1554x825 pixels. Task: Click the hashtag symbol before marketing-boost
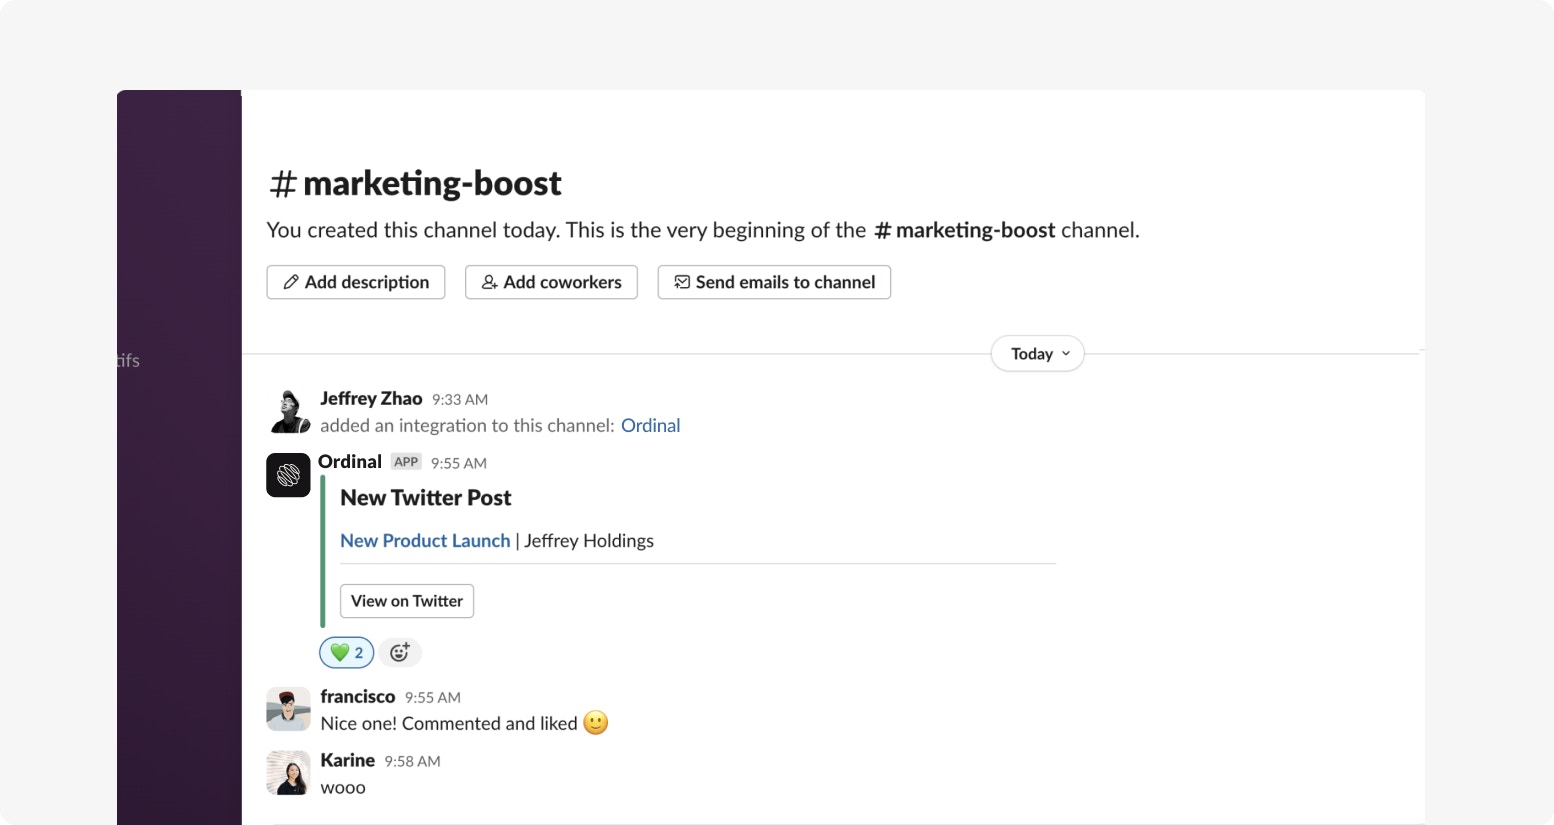point(282,183)
